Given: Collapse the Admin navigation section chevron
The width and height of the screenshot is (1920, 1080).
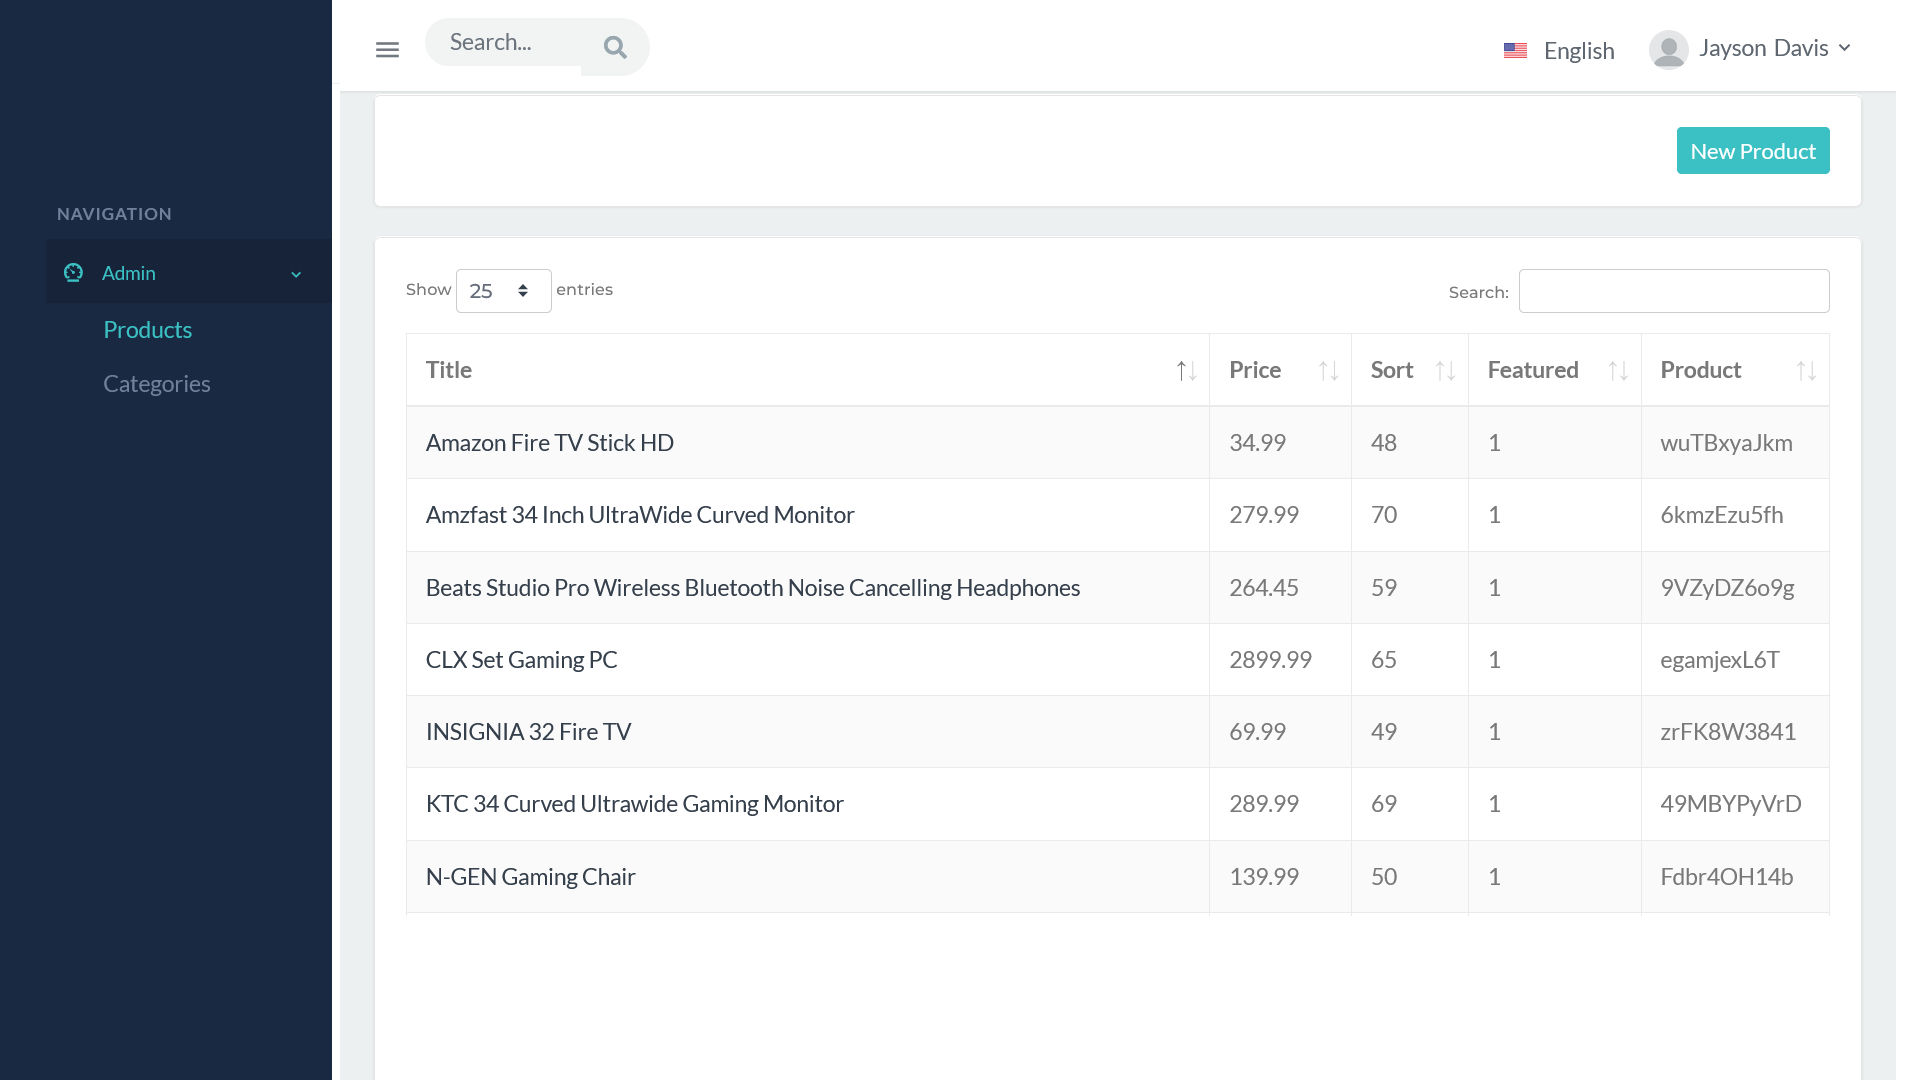Looking at the screenshot, I should pos(296,274).
